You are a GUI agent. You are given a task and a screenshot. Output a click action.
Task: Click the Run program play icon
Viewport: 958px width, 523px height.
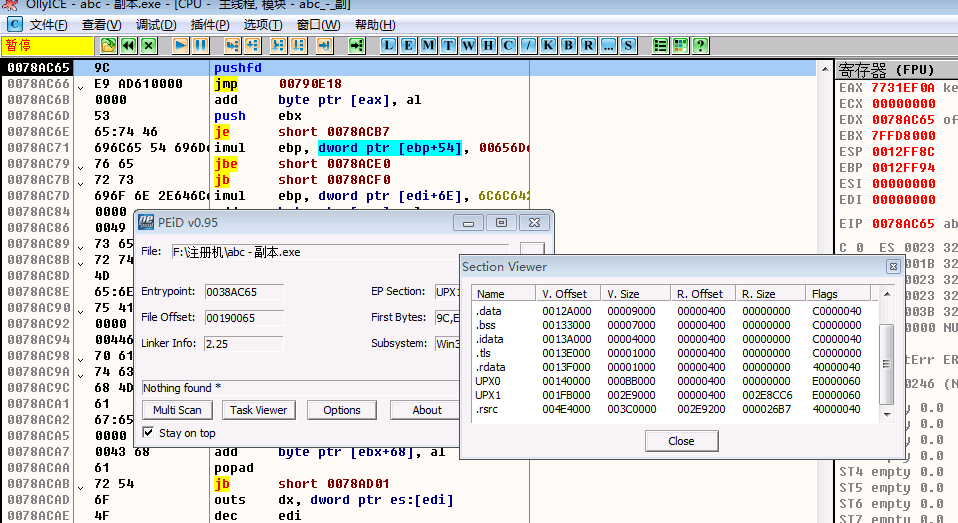(x=180, y=46)
